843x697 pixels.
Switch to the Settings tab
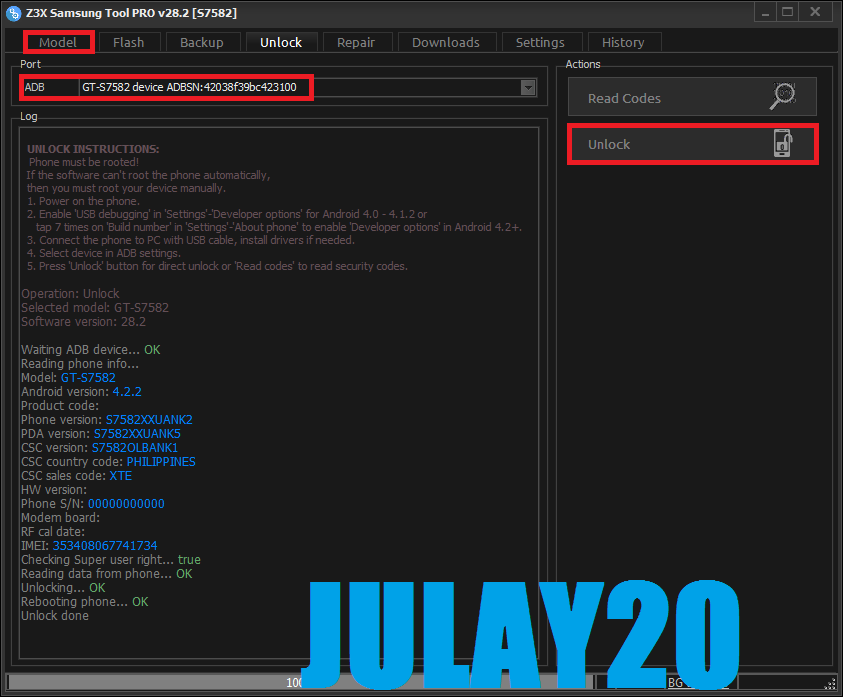[540, 42]
